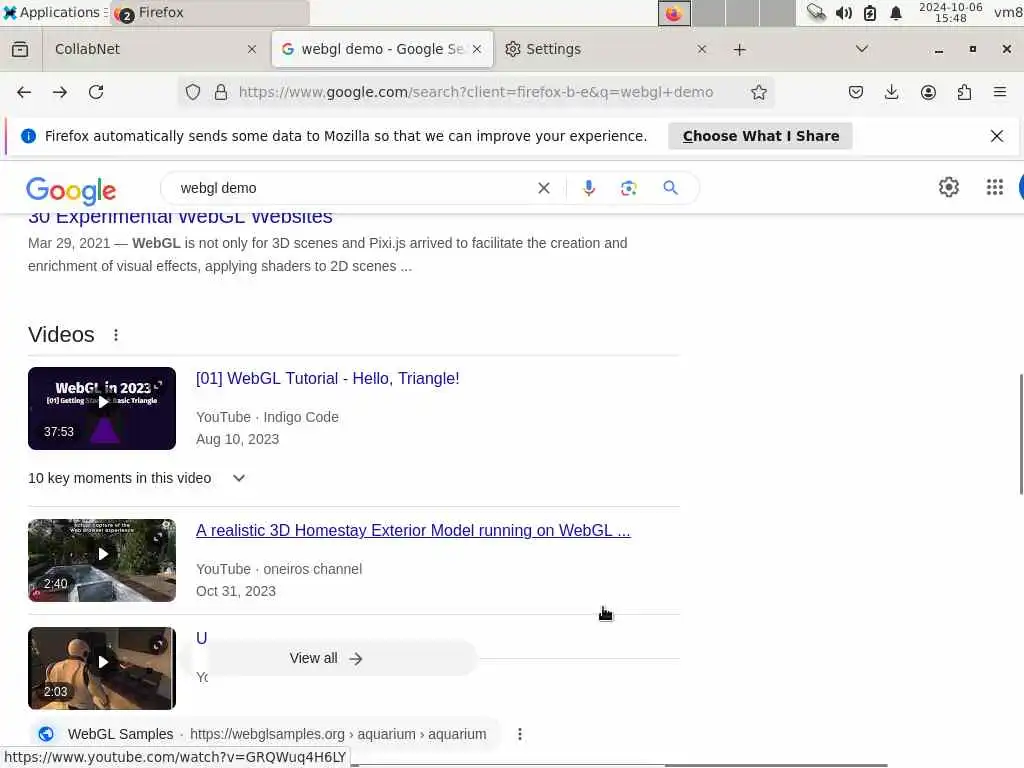The image size is (1024, 768).
Task: Open Google quick settings gear
Action: click(x=948, y=187)
